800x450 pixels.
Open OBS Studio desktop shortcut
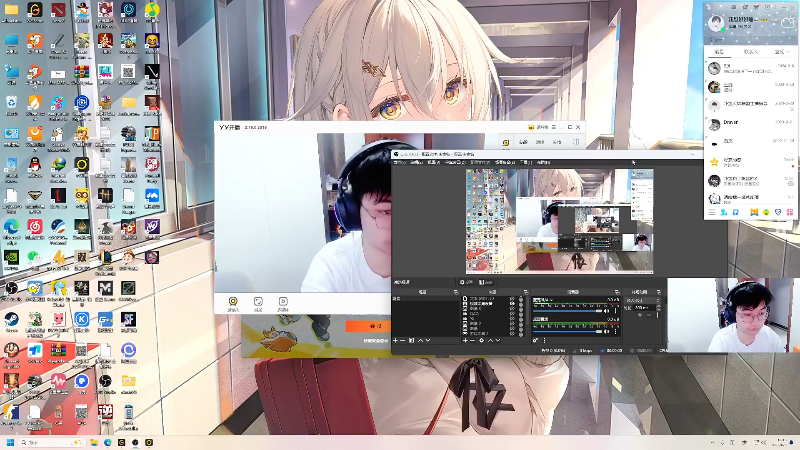point(11,290)
